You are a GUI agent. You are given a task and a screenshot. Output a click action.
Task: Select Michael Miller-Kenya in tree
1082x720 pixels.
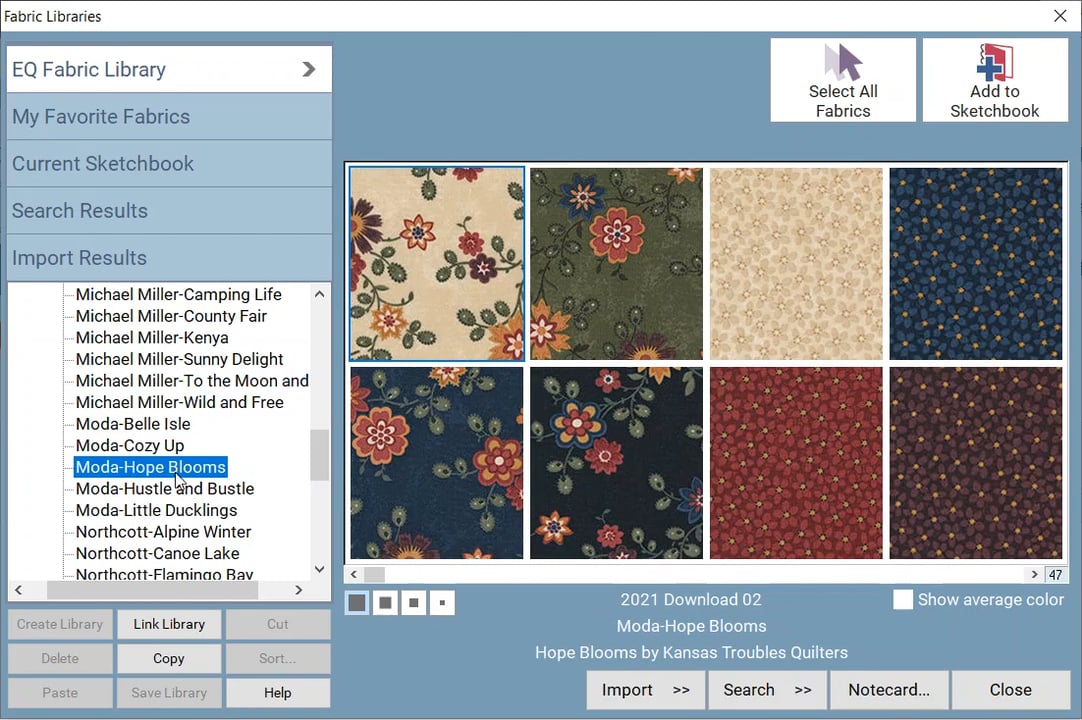tap(152, 338)
